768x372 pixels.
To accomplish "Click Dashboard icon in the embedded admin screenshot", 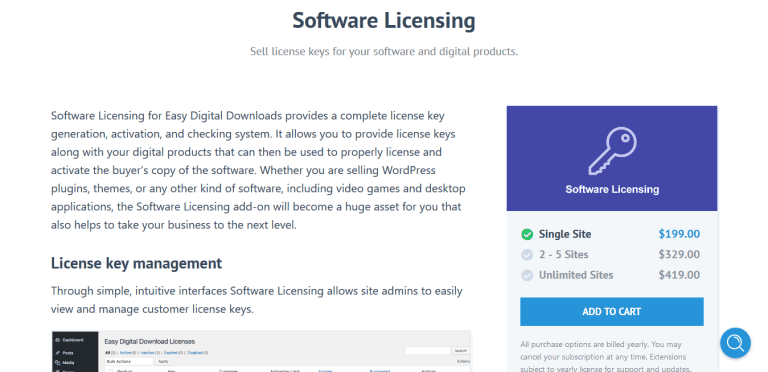I will [58, 340].
